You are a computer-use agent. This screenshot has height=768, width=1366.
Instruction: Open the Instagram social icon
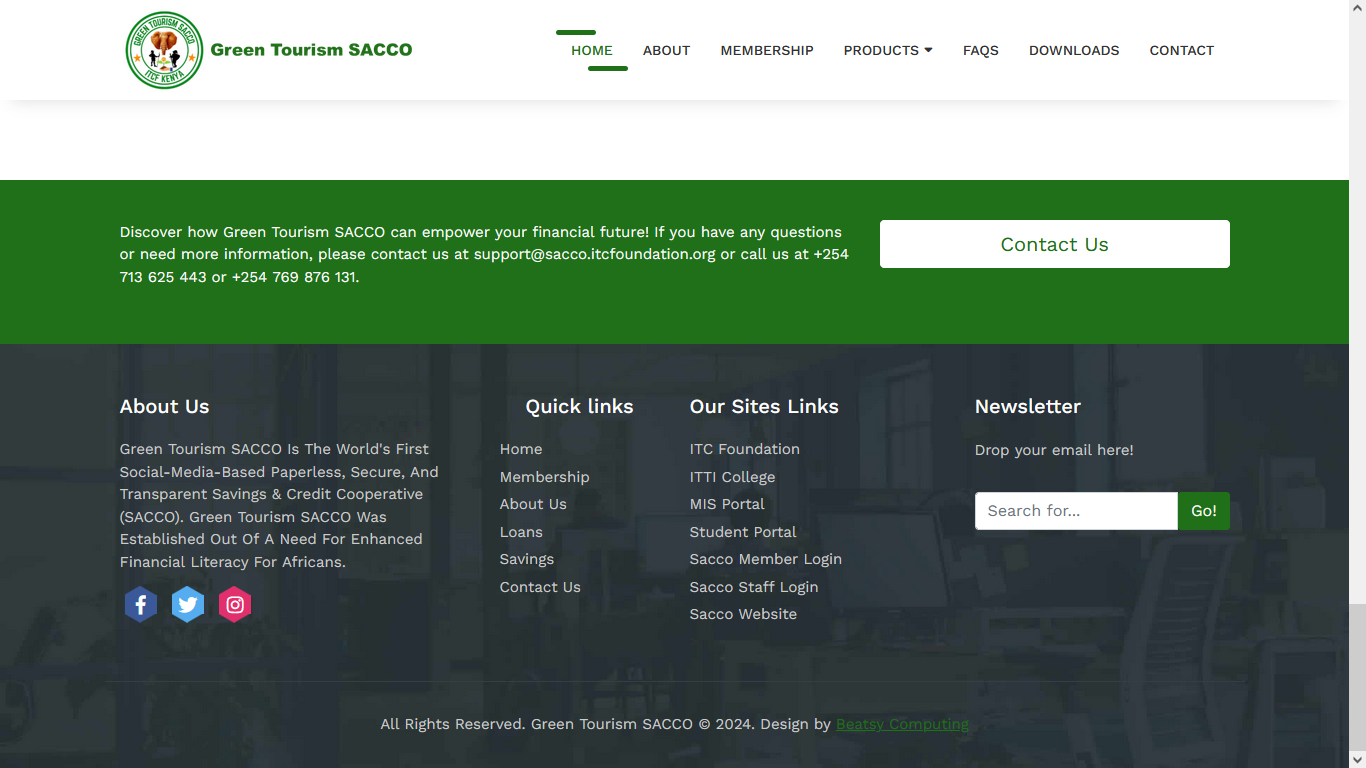tap(235, 604)
